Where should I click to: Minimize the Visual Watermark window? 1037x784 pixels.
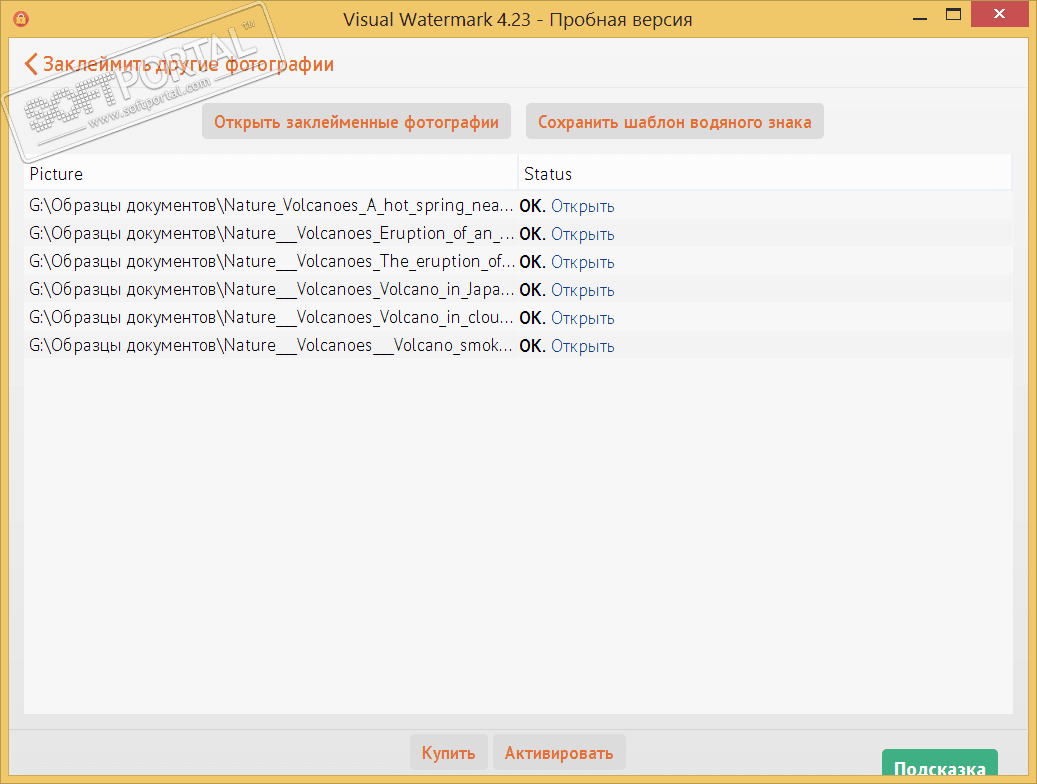919,19
